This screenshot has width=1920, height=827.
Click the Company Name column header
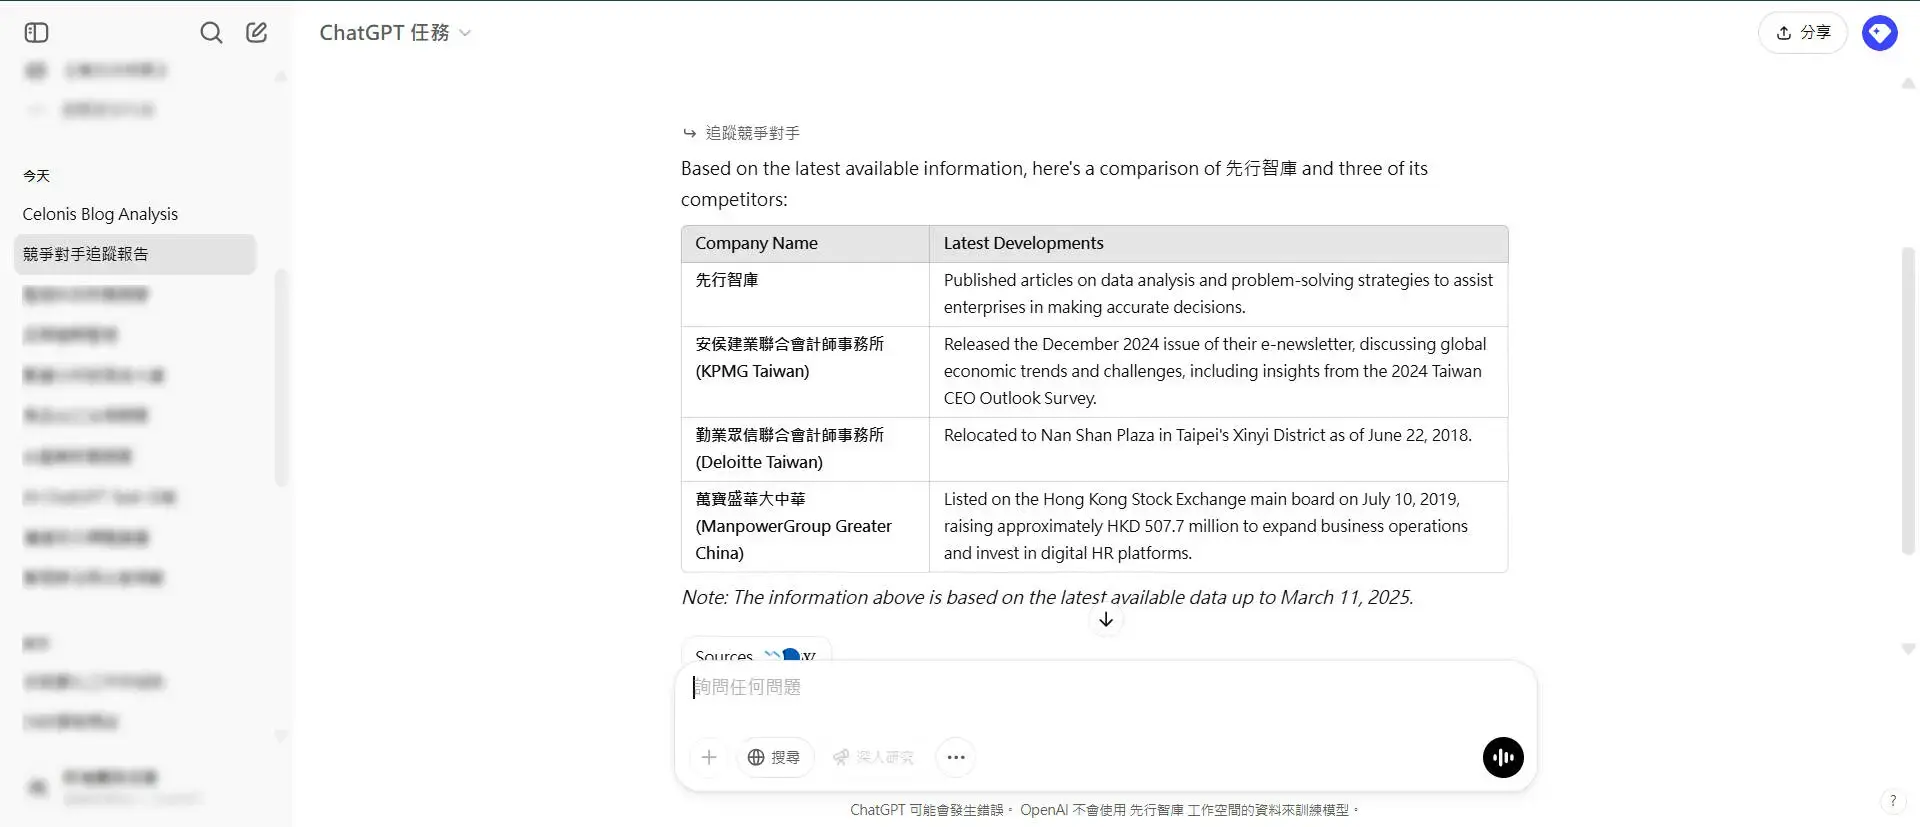point(805,243)
